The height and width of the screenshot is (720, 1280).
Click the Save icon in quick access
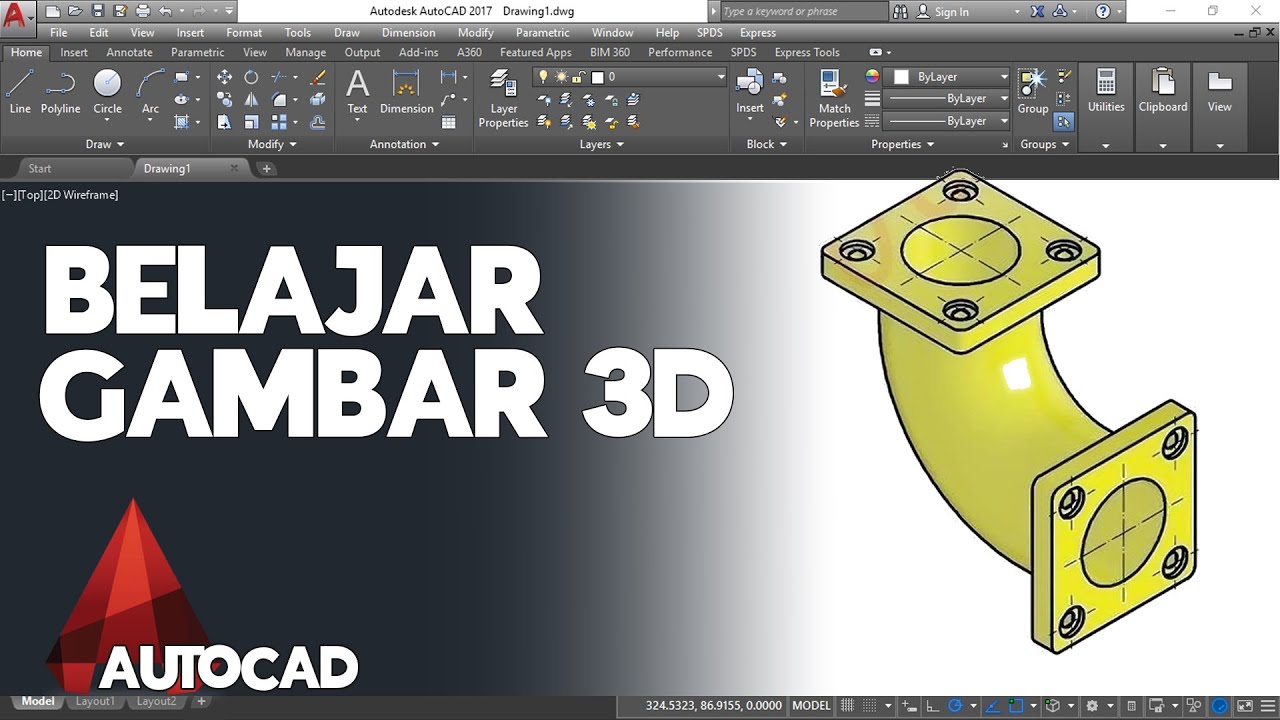[98, 11]
